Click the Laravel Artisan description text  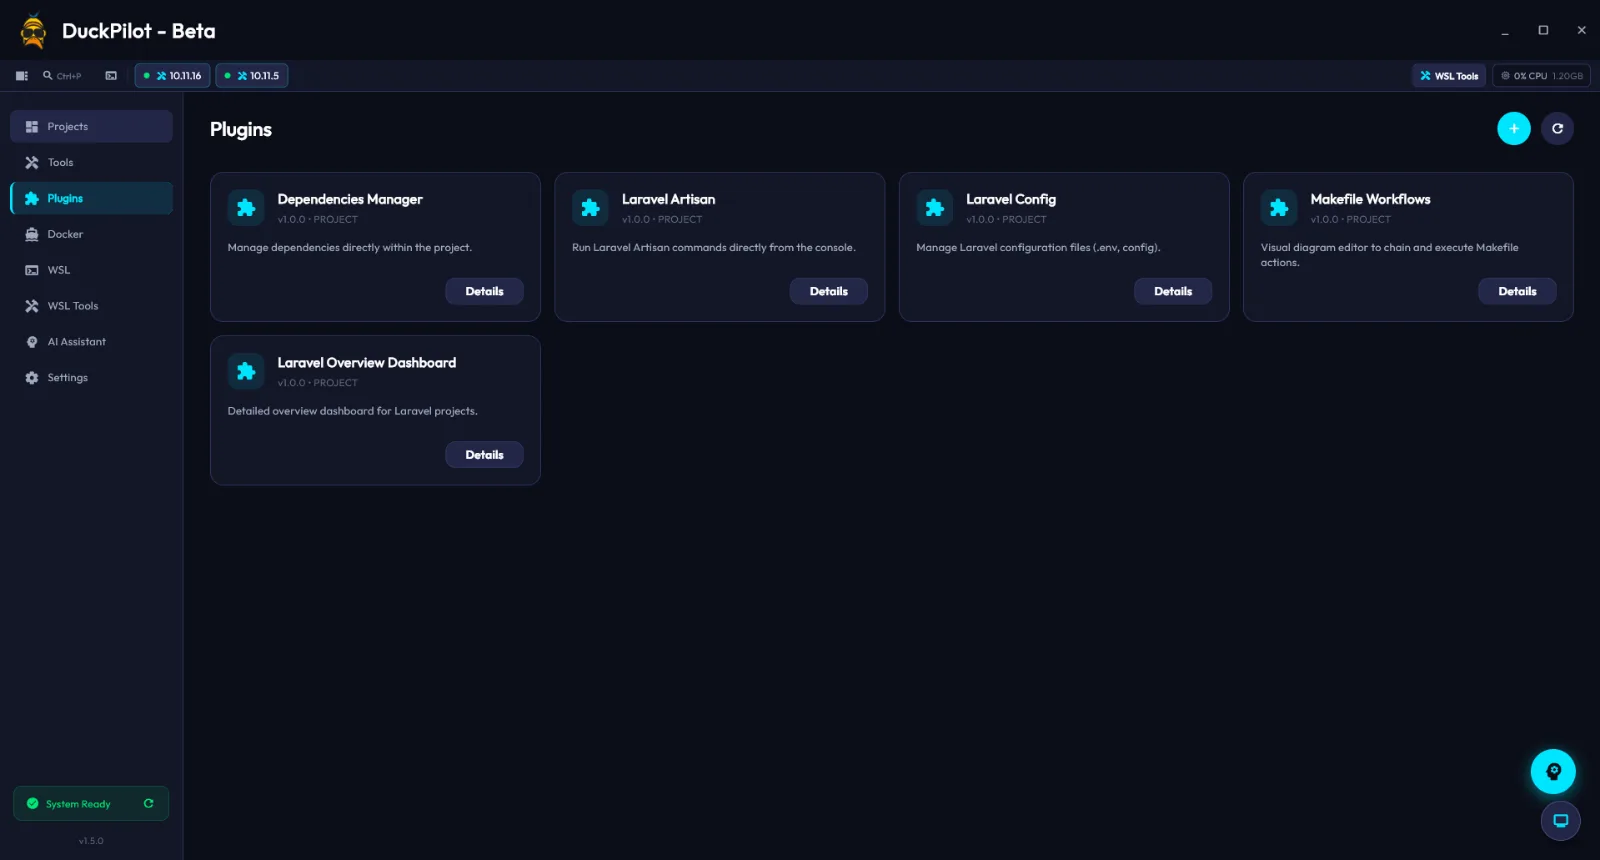[x=714, y=248]
